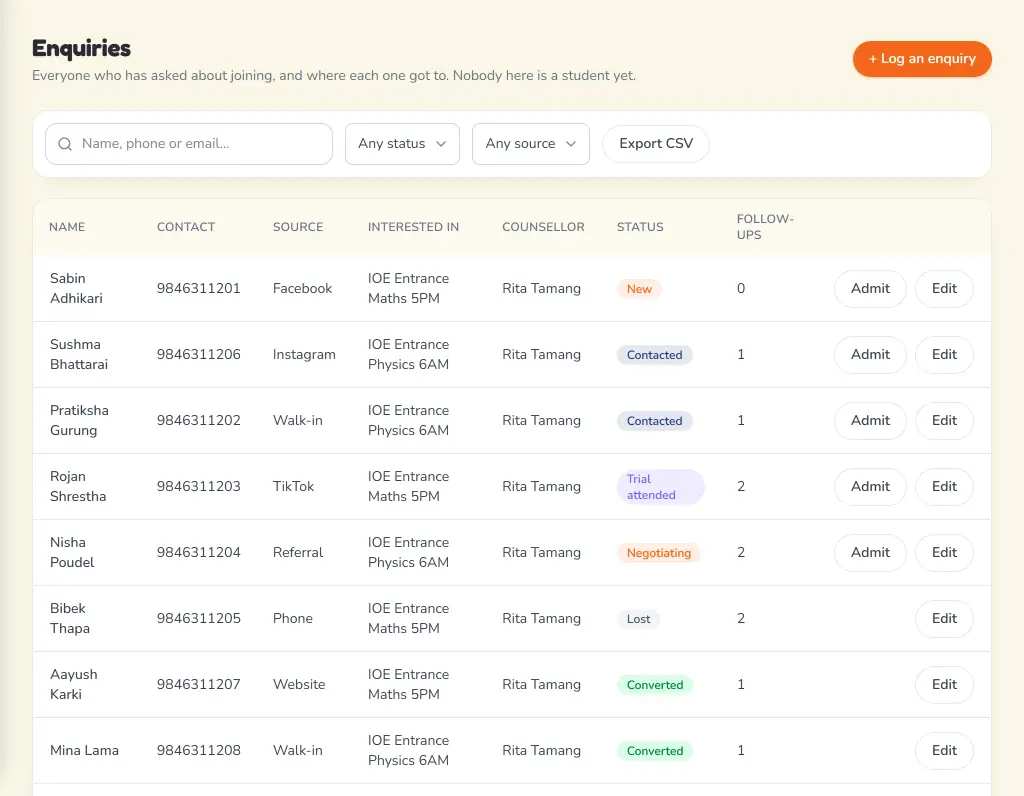The width and height of the screenshot is (1024, 796).
Task: Click the INTERESTED IN column header
Action: pyautogui.click(x=413, y=227)
